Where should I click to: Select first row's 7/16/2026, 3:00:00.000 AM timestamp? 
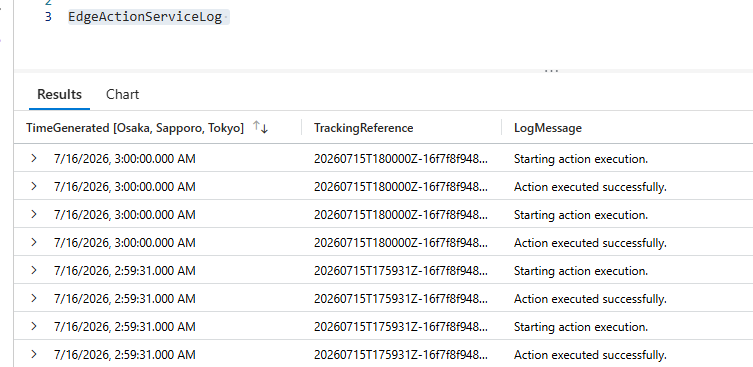point(125,159)
